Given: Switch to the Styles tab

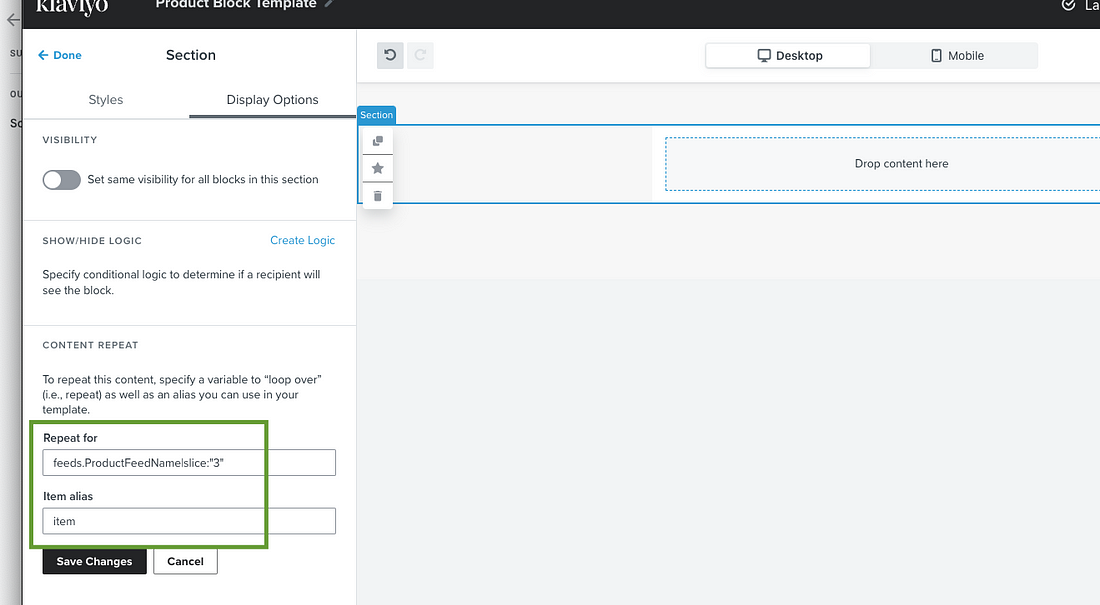Looking at the screenshot, I should pyautogui.click(x=105, y=100).
